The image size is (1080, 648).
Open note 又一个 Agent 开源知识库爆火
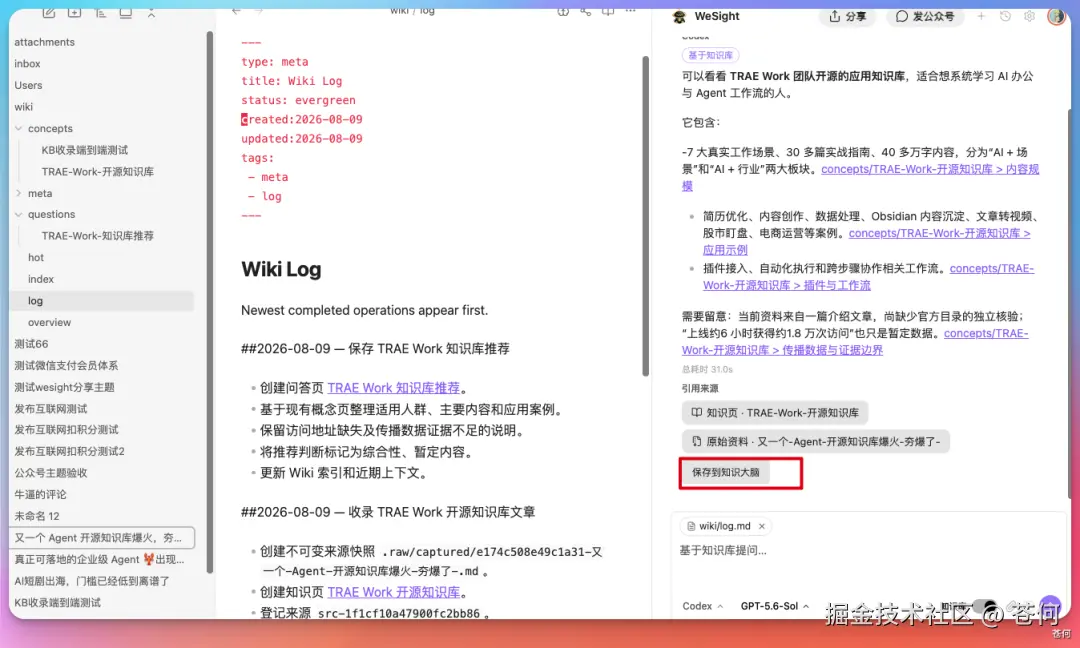pos(102,538)
